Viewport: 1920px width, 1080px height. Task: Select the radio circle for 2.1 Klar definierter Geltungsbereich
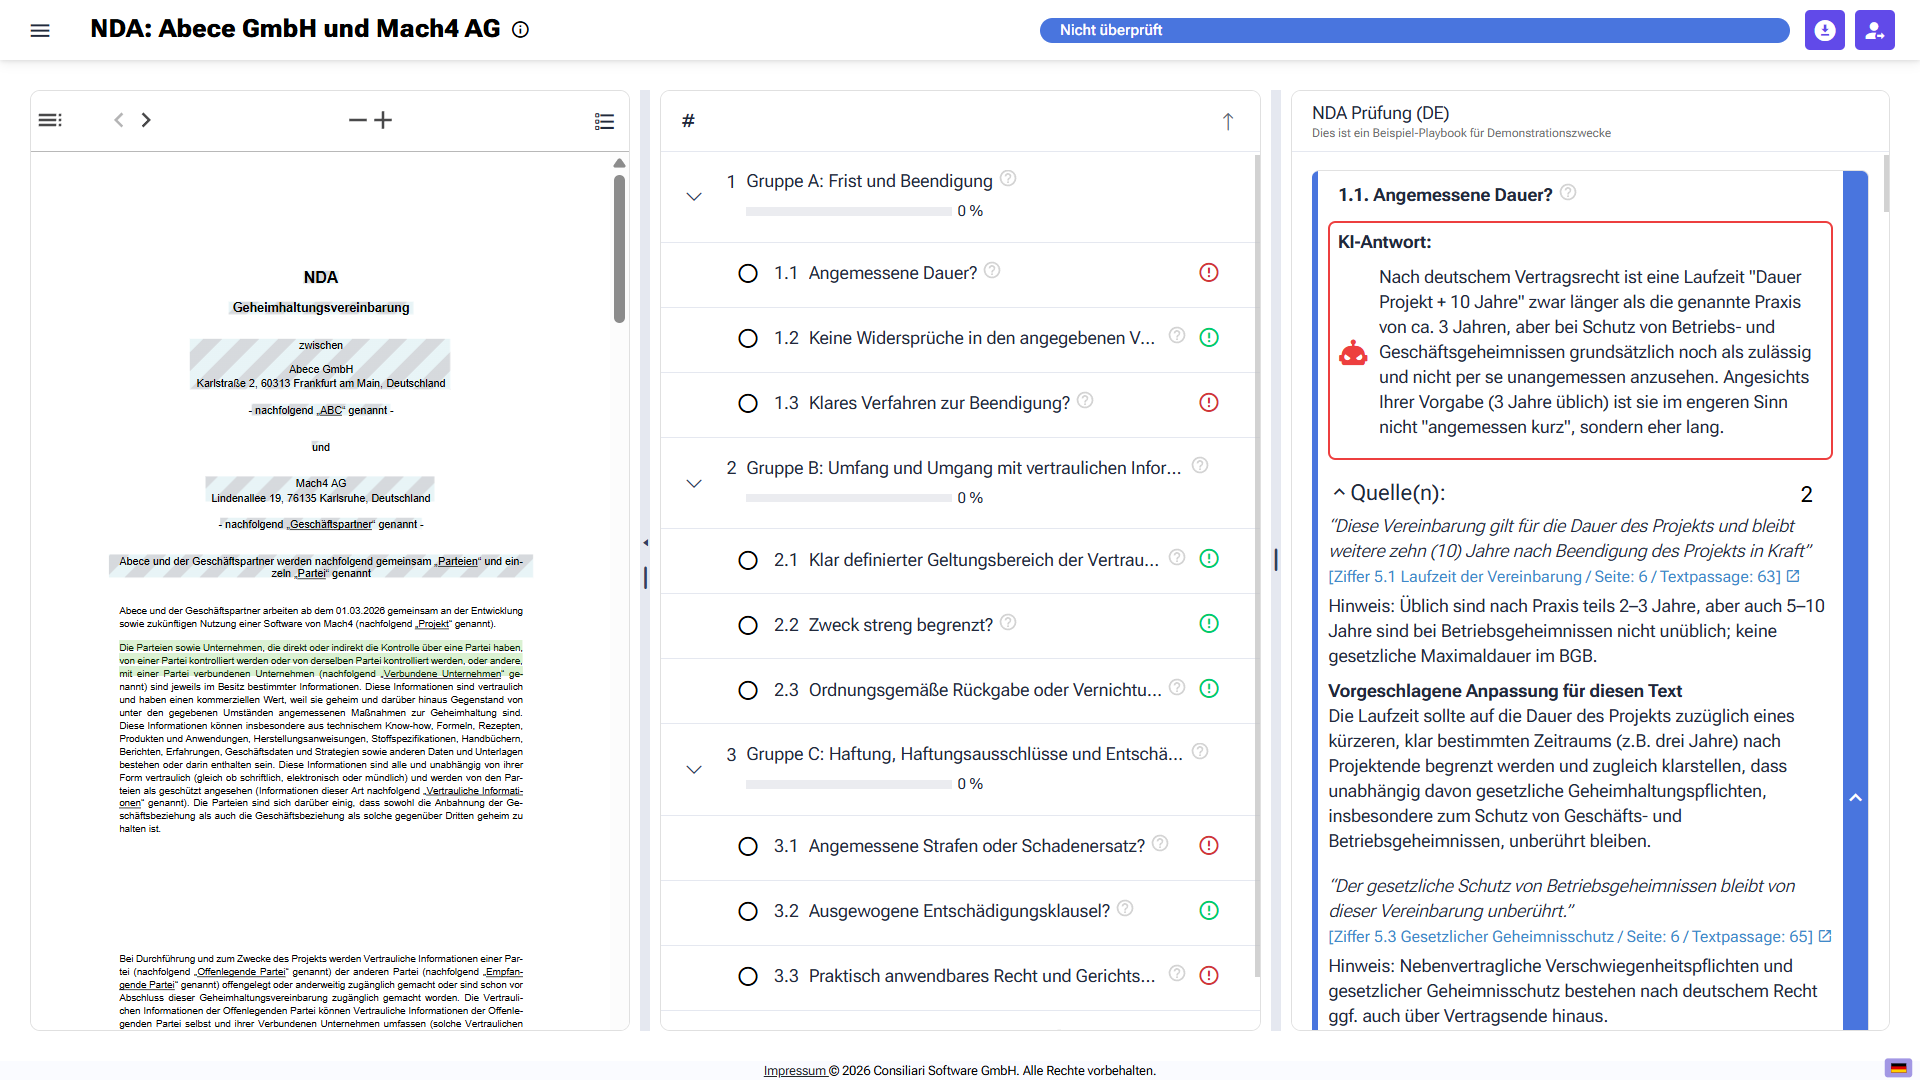pyautogui.click(x=748, y=560)
